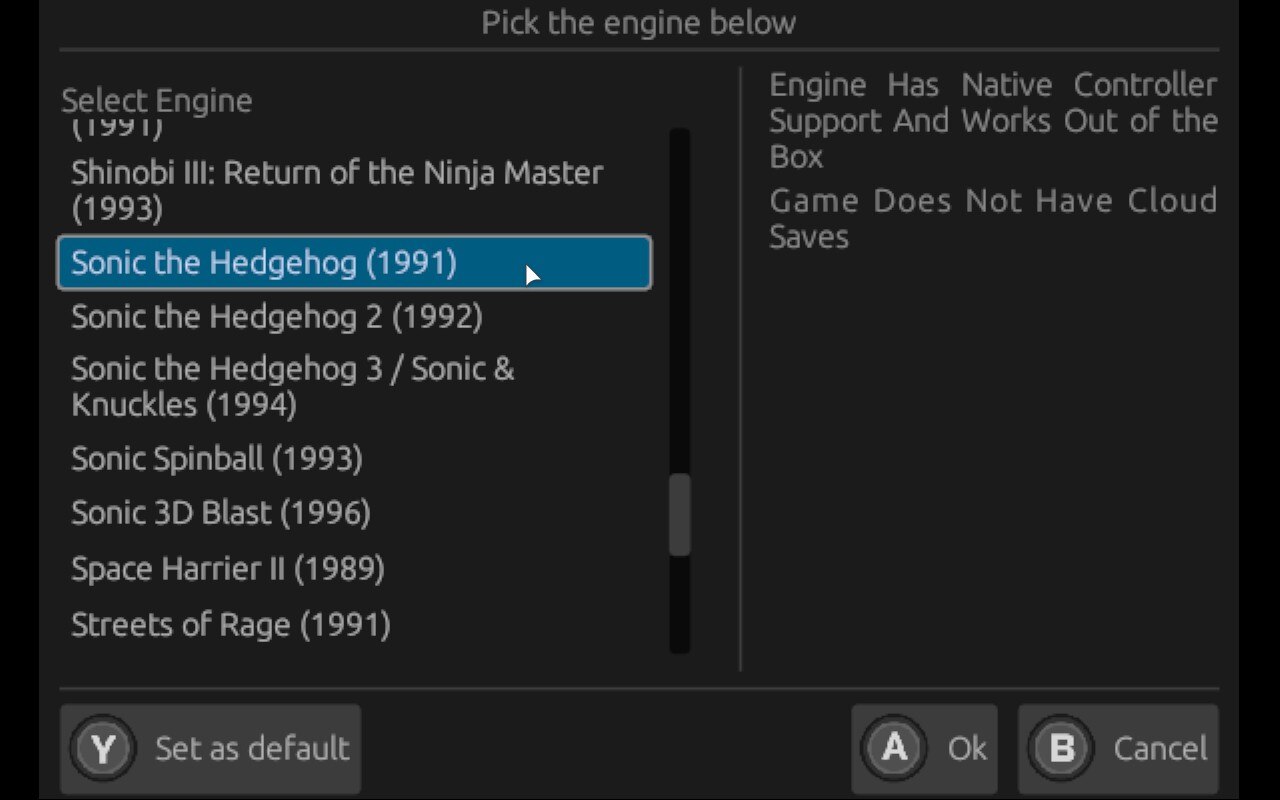Click the Select Engine label
Viewport: 1280px width, 800px height.
pos(157,101)
